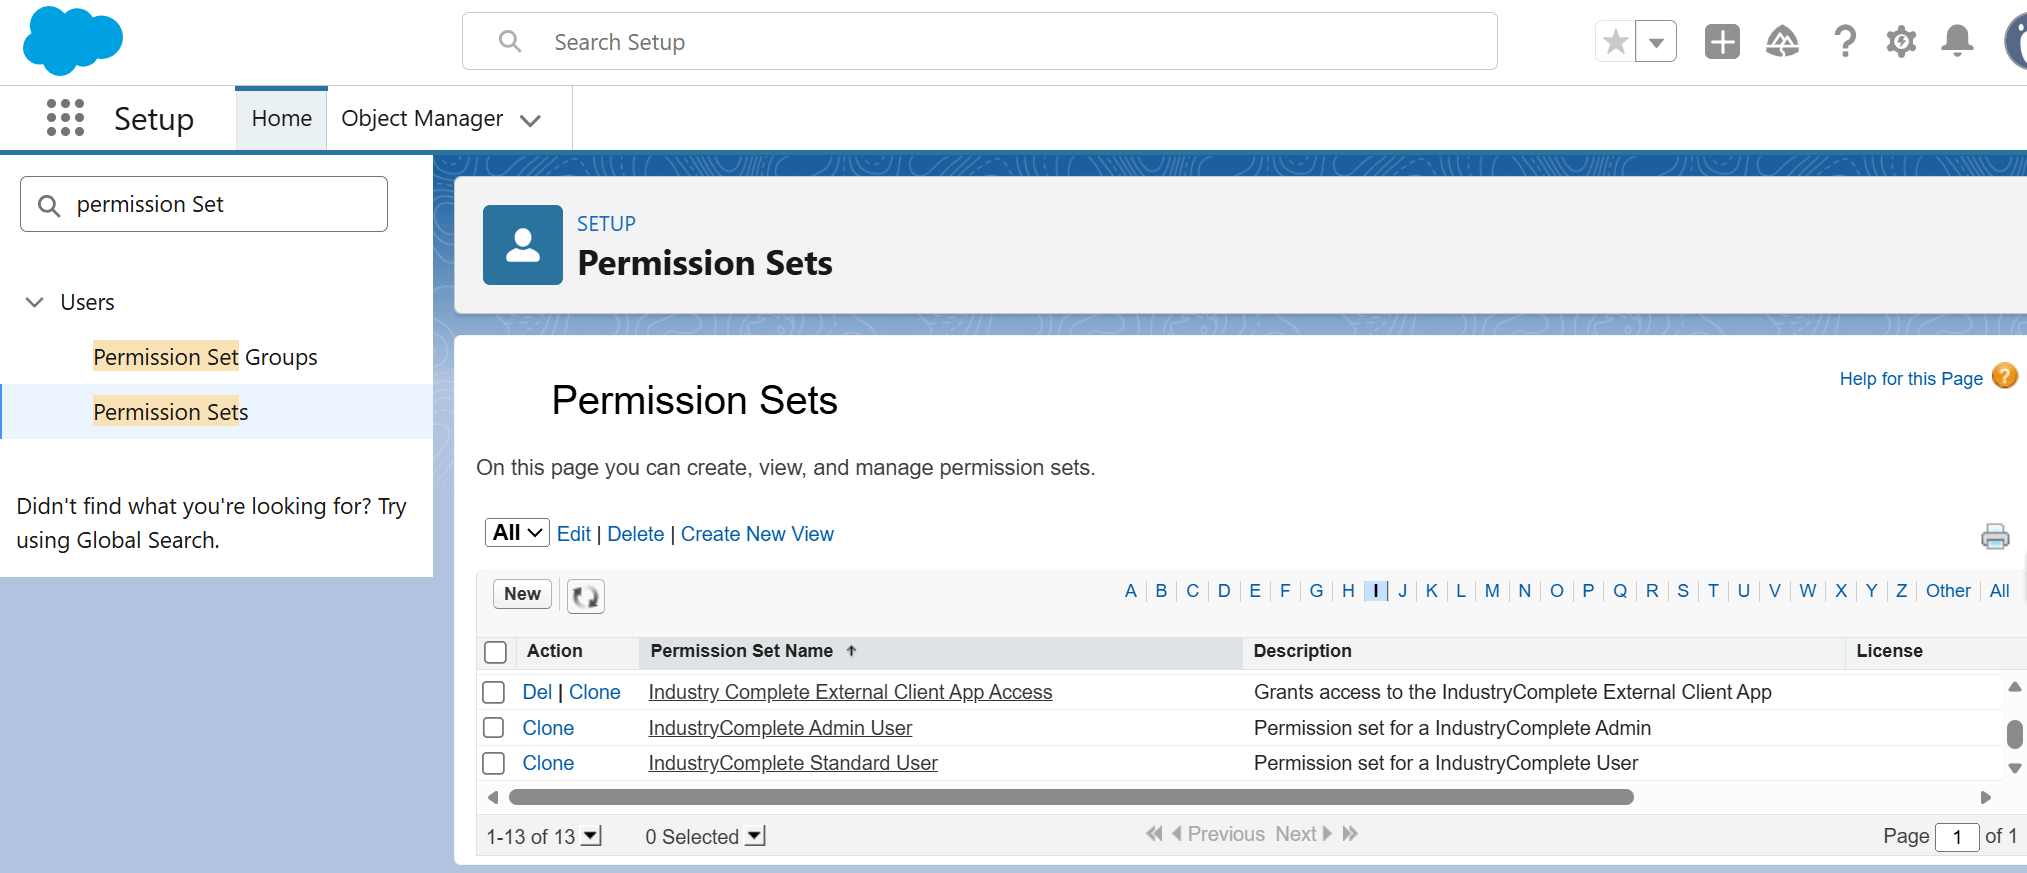
Task: Click the printable view printer icon
Action: pyautogui.click(x=1995, y=537)
